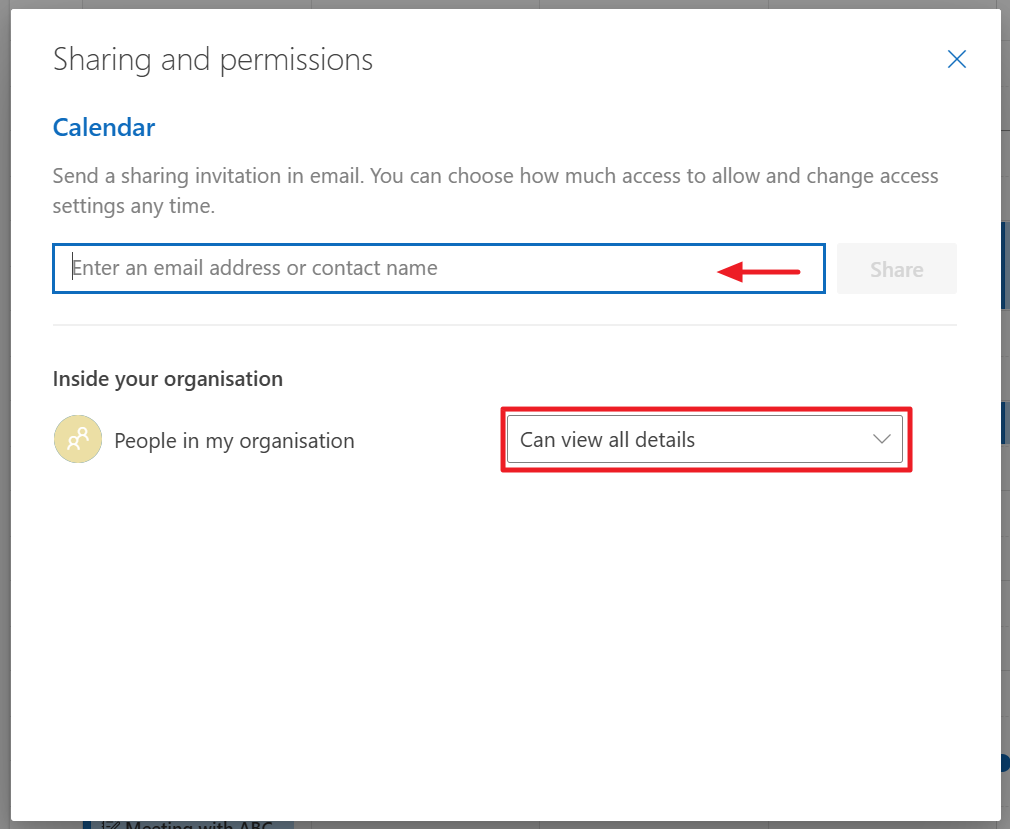Click the 'People in my organisation' label
1010x829 pixels.
(234, 441)
